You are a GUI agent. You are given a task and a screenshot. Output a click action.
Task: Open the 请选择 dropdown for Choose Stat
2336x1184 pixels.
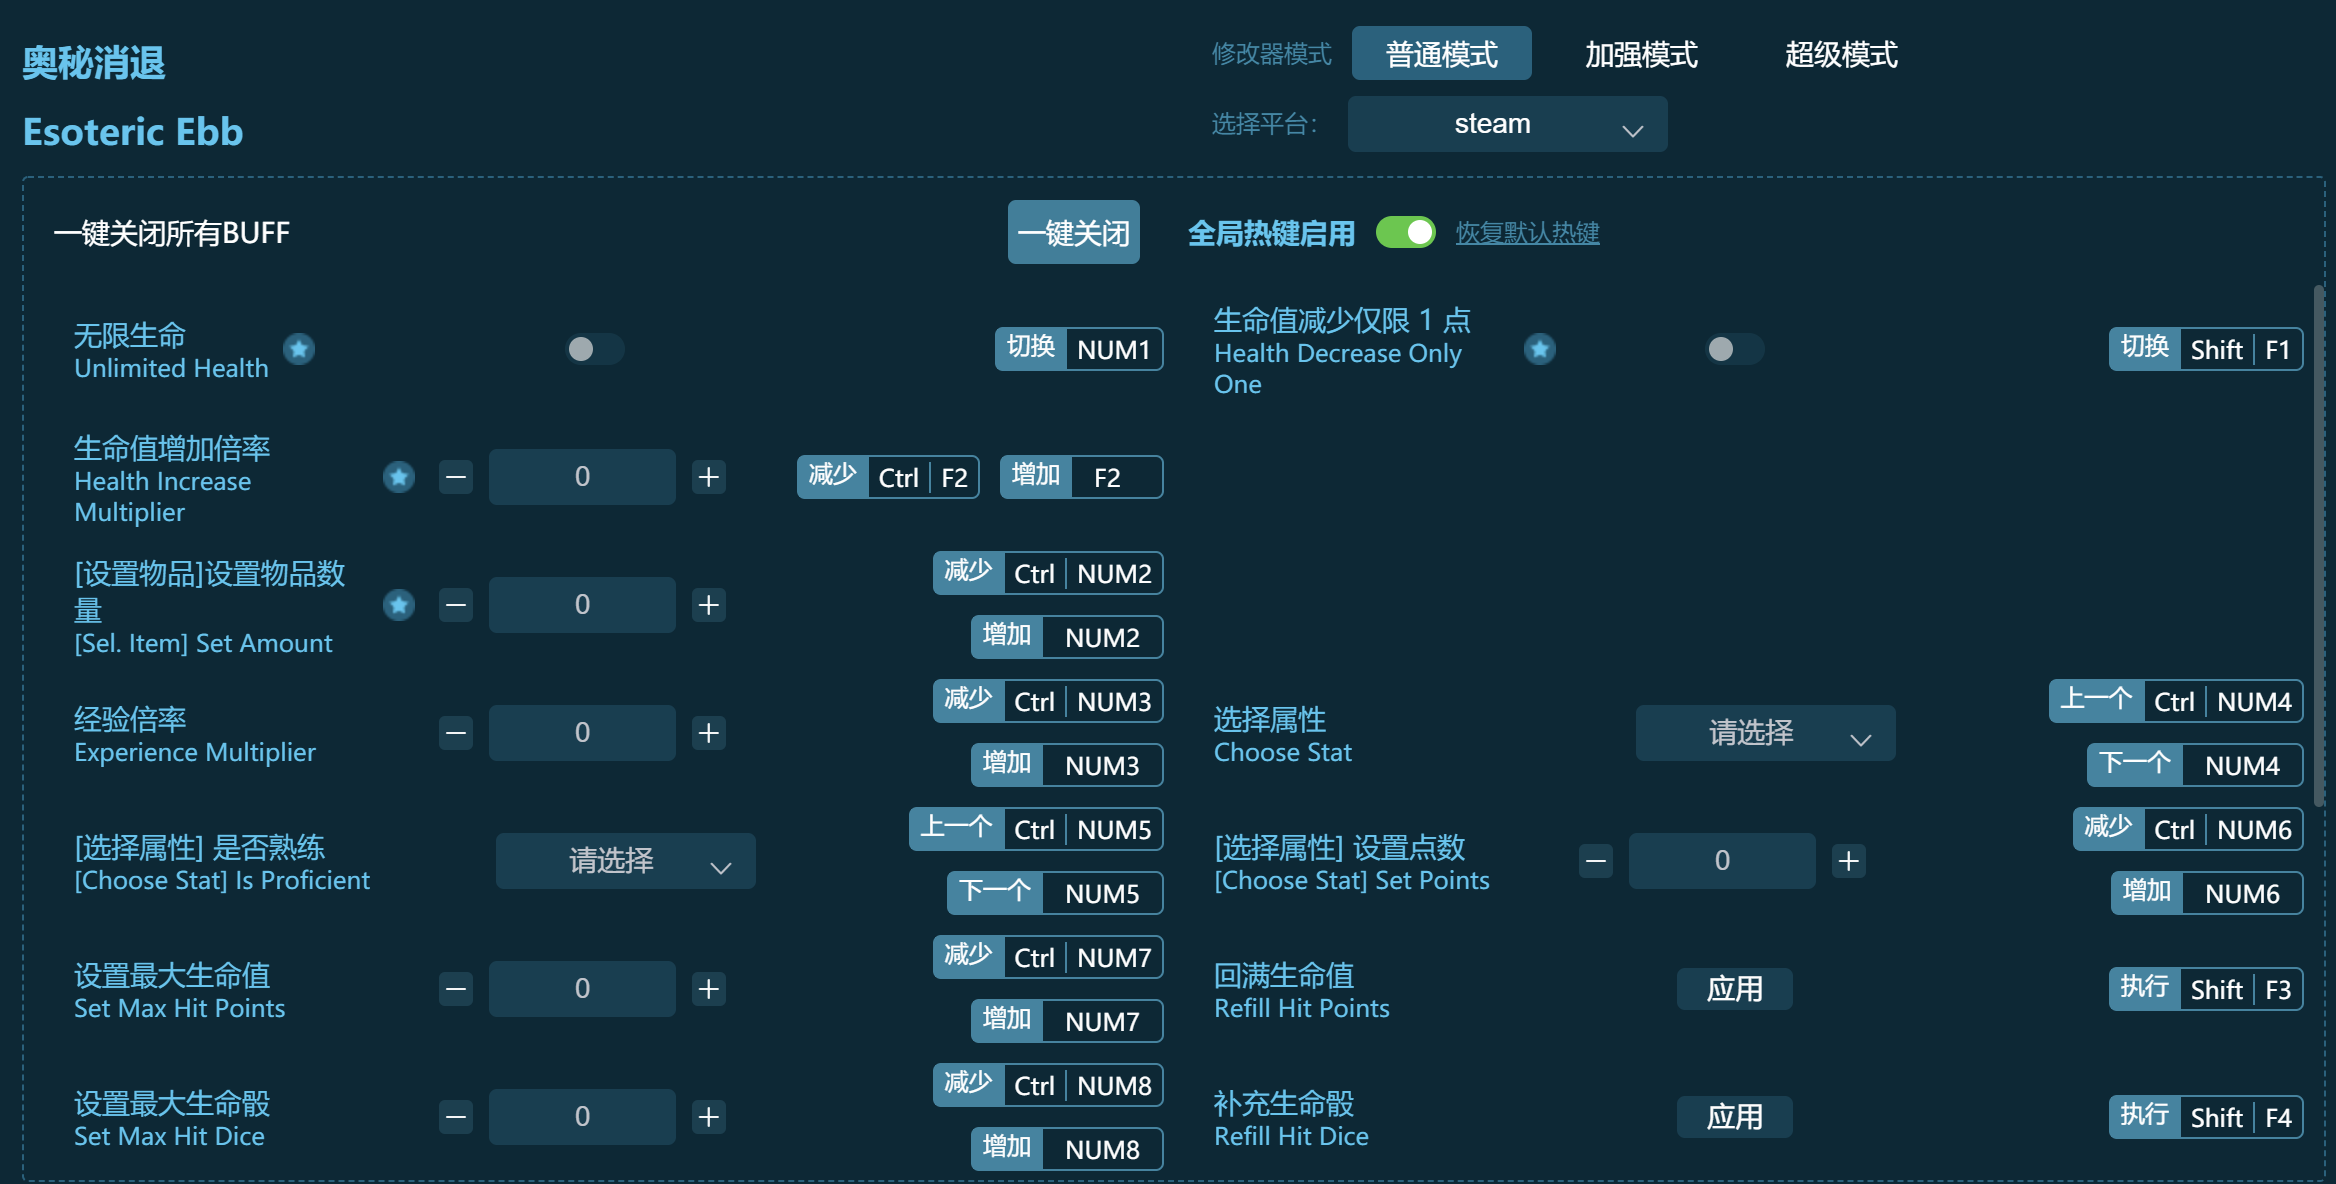(x=1765, y=733)
